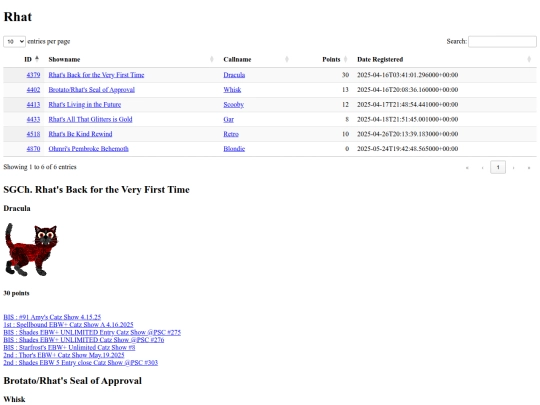Open 2nd Thor's EBW+ Catz Show May.19.2025
The width and height of the screenshot is (540, 405).
pos(64,355)
